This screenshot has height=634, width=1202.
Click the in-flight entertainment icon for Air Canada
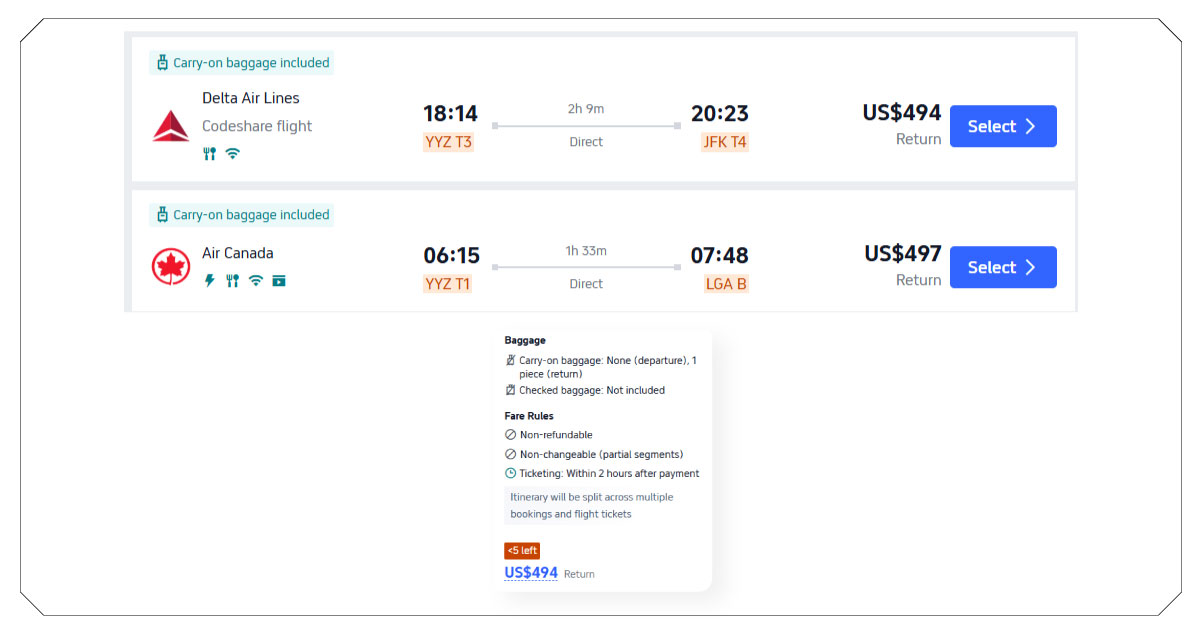click(x=279, y=280)
